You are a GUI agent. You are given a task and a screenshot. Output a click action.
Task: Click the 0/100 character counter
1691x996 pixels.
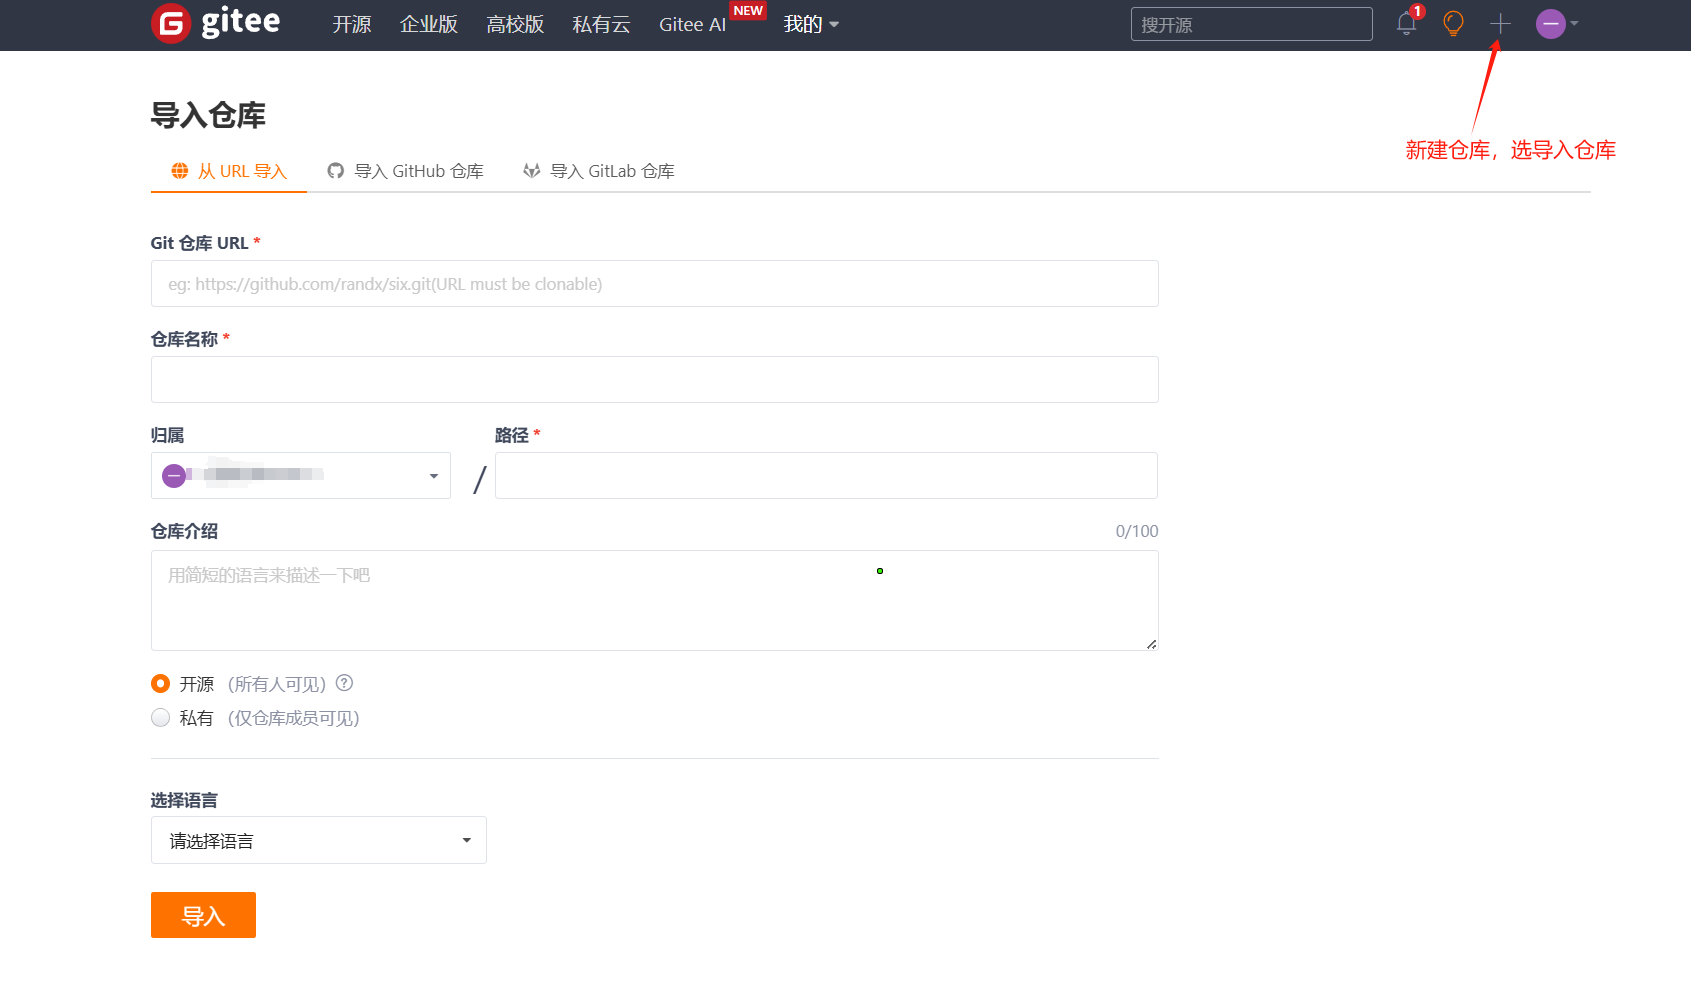1137,531
